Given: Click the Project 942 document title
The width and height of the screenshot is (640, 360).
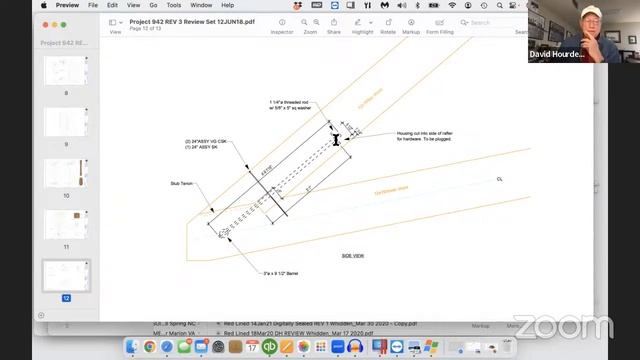Looking at the screenshot, I should coord(192,22).
